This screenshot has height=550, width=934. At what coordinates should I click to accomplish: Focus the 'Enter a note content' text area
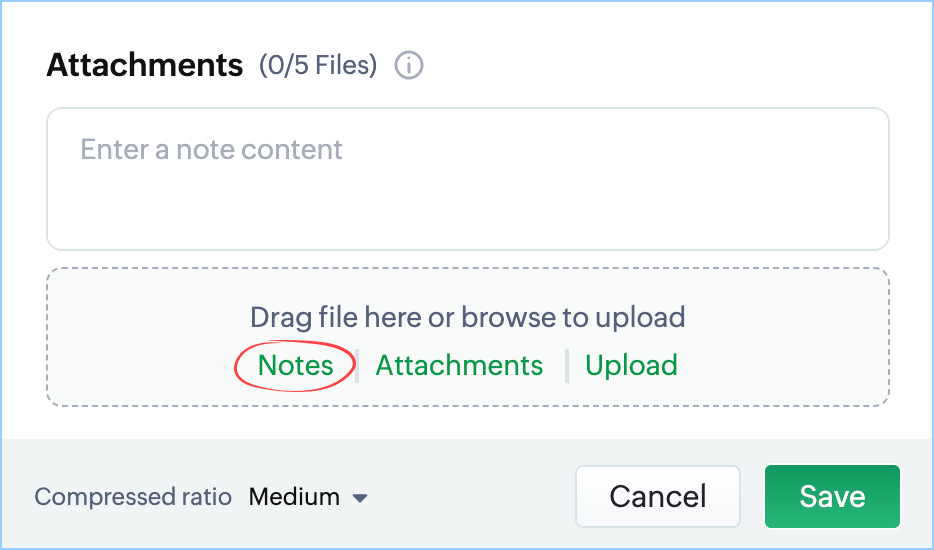(x=468, y=179)
